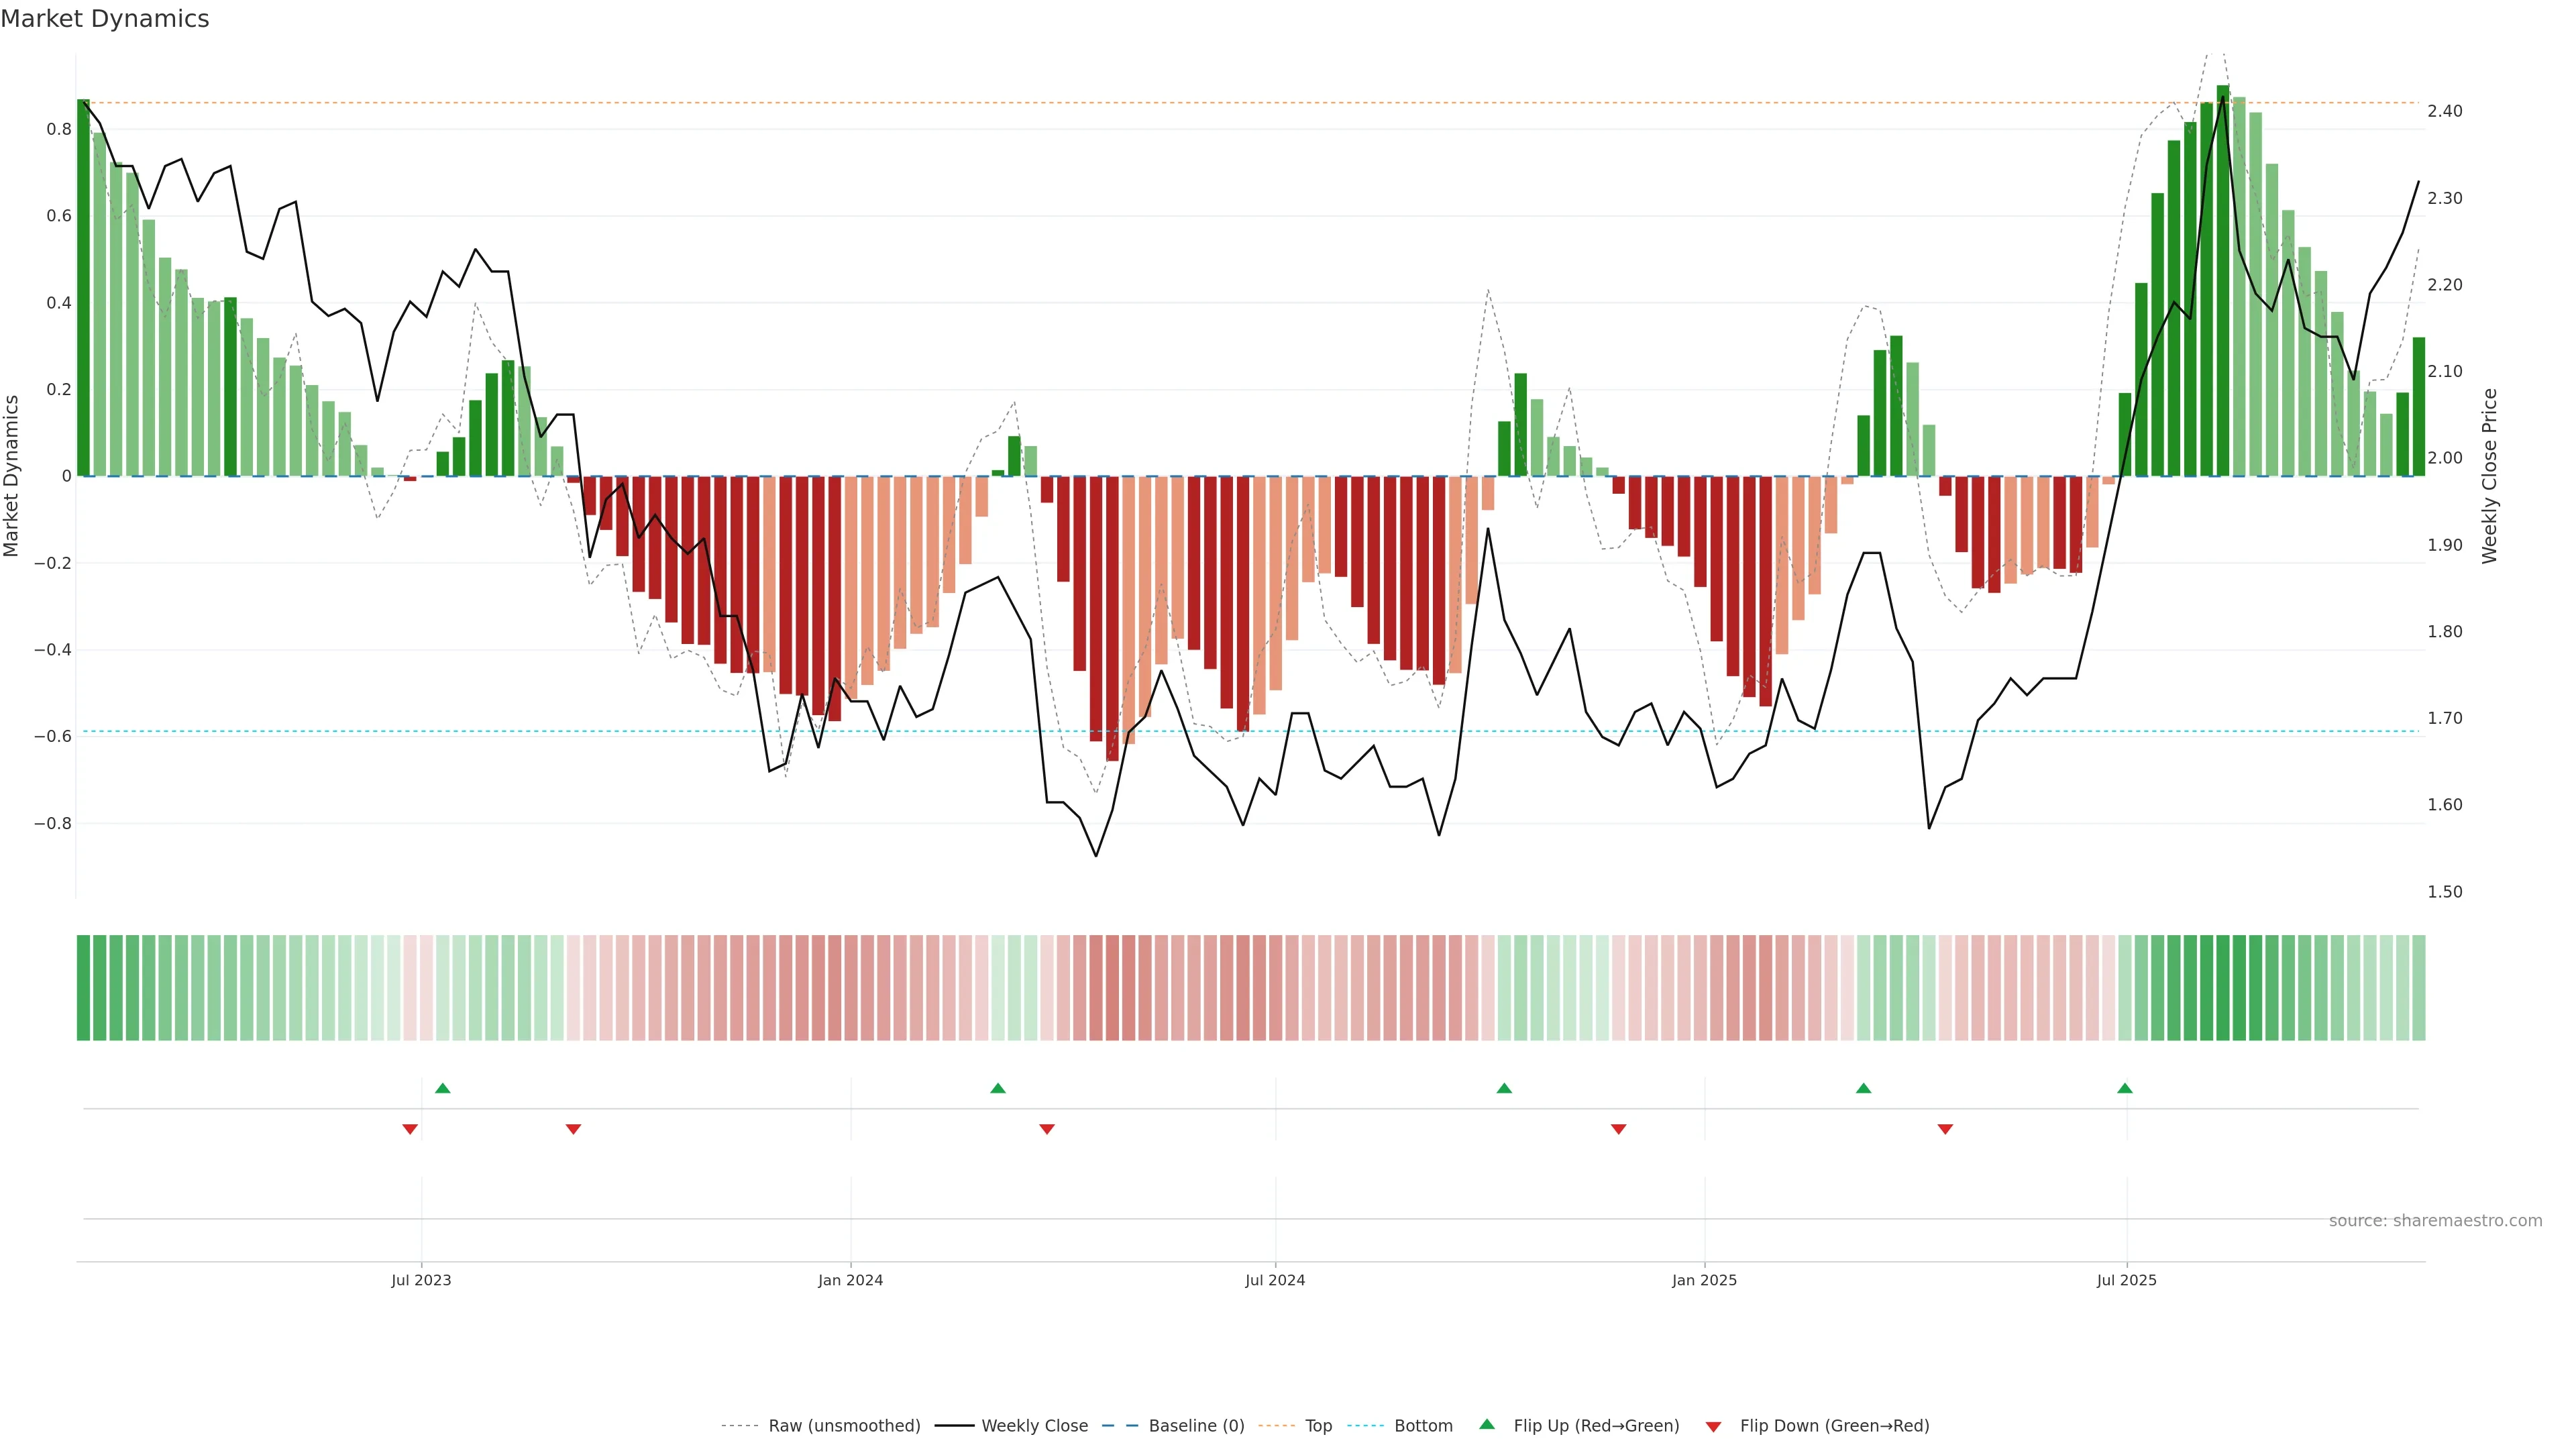
Task: Click the Jan 2024 x-axis label
Action: coord(850,1280)
